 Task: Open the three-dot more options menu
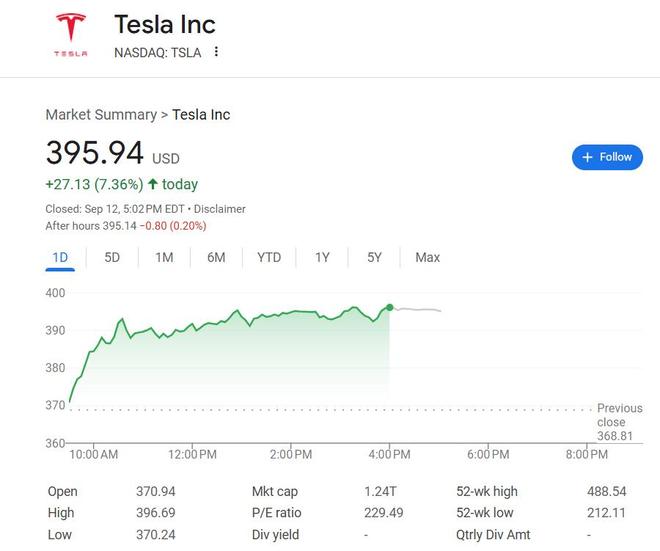[216, 52]
